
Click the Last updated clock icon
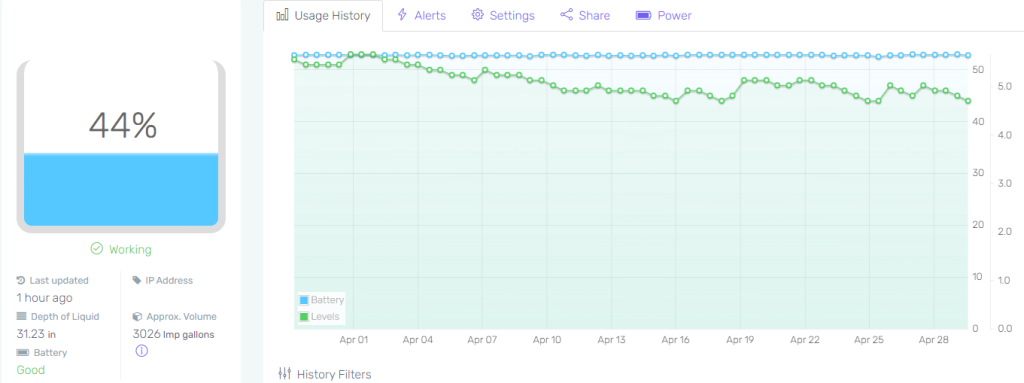point(21,280)
